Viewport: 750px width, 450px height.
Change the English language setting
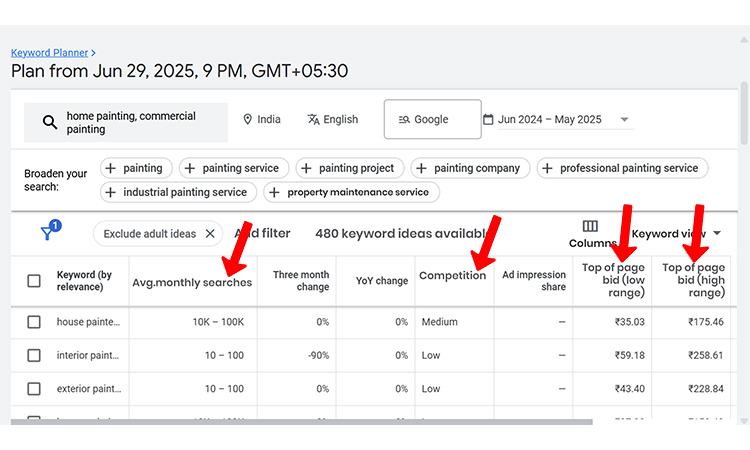[332, 119]
